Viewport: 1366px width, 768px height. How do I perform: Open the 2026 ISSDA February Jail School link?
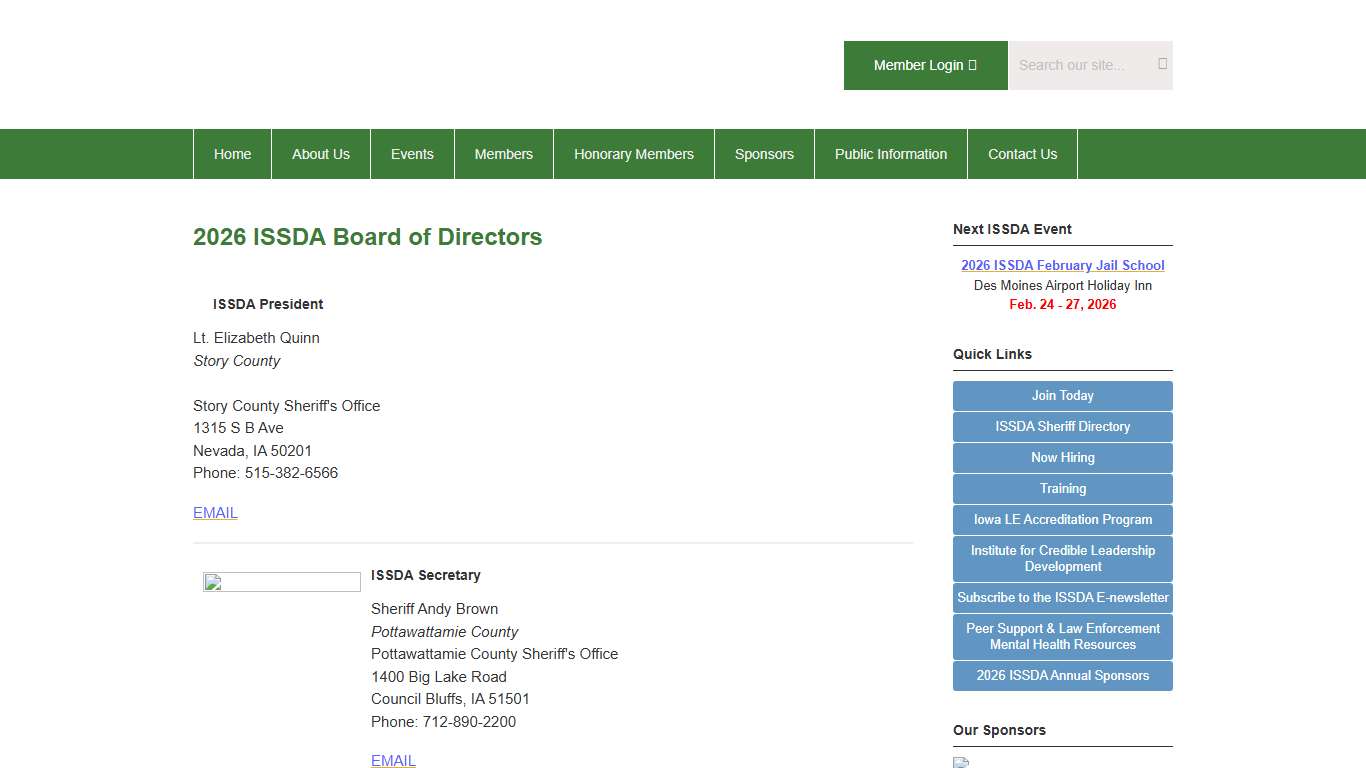tap(1062, 265)
